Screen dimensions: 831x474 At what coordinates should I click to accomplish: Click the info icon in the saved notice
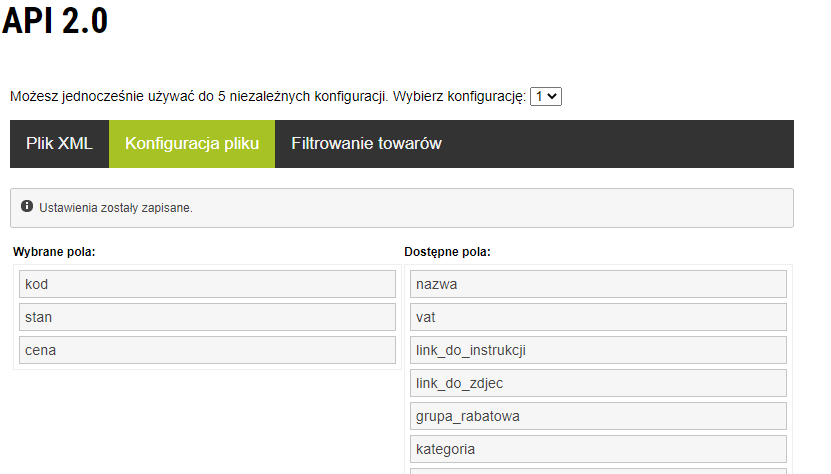click(x=27, y=206)
